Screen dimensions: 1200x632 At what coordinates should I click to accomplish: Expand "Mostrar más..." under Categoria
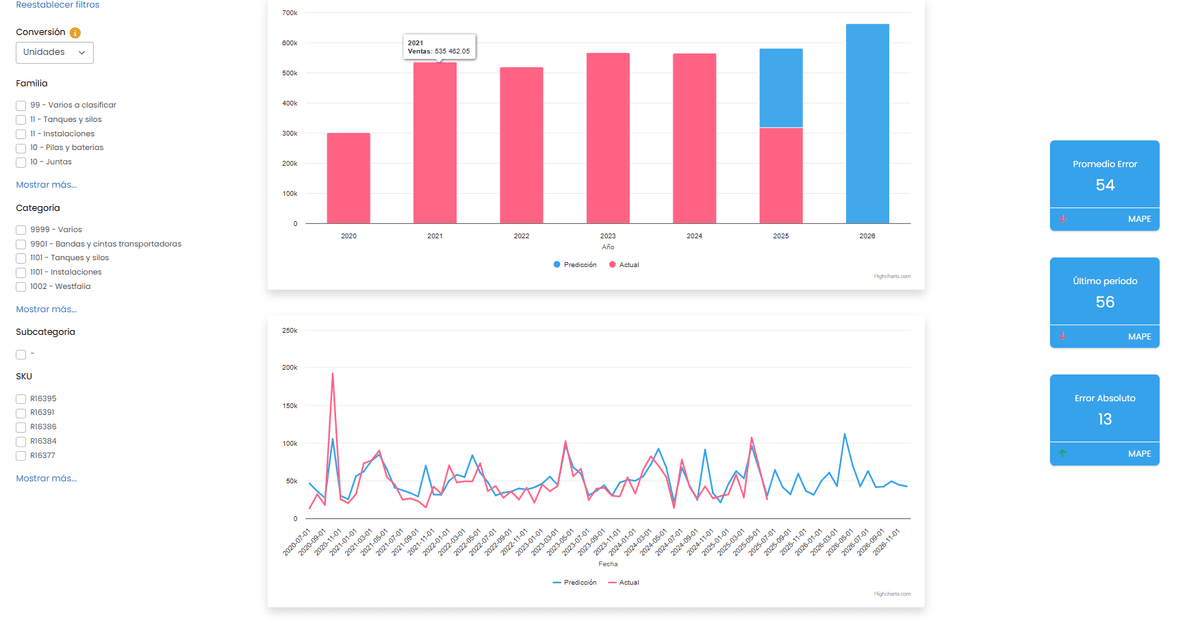[x=44, y=309]
